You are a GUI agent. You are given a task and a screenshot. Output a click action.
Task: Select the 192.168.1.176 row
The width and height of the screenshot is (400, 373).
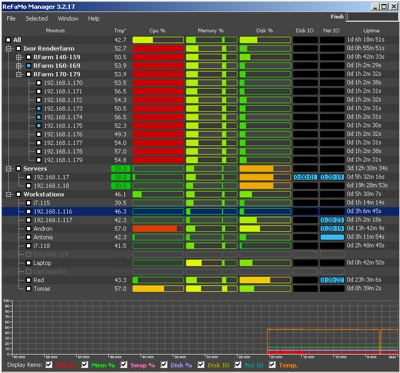tap(200, 134)
